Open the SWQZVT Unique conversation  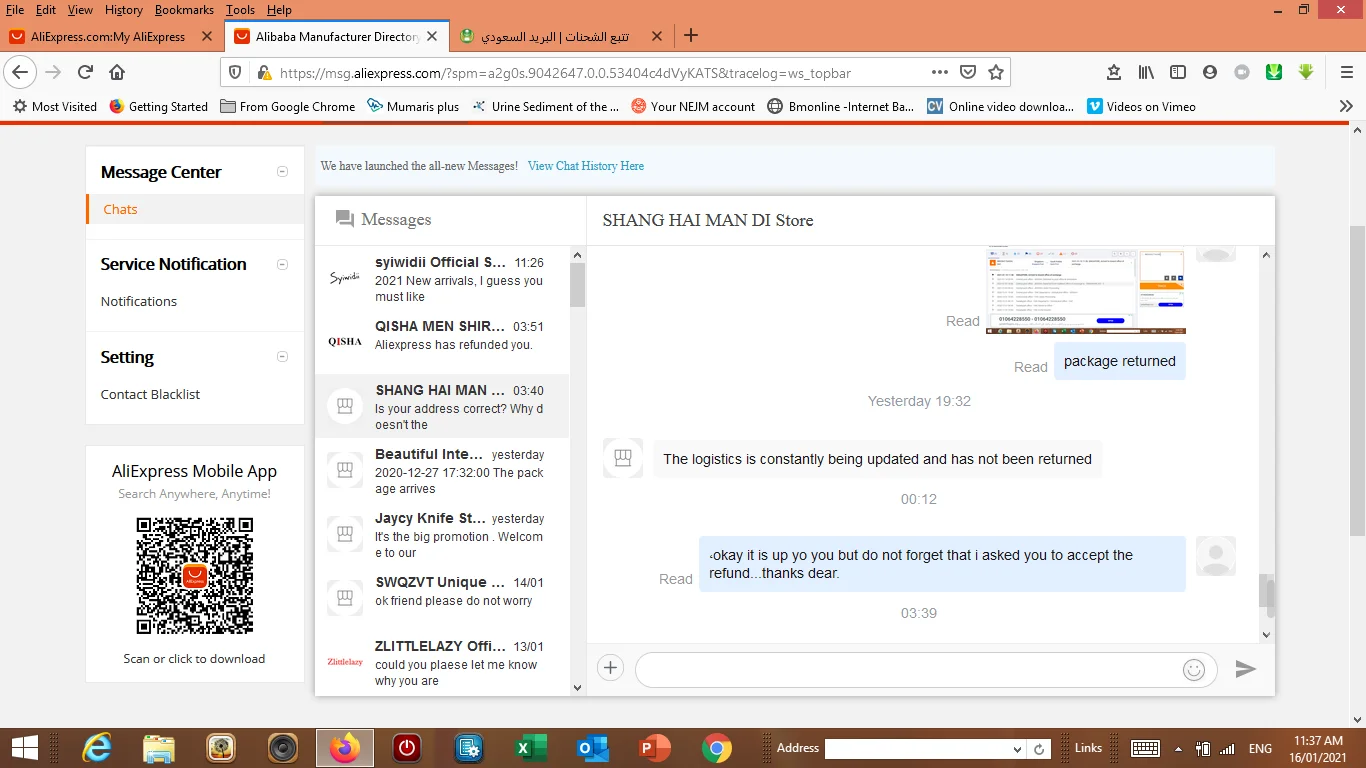442,598
